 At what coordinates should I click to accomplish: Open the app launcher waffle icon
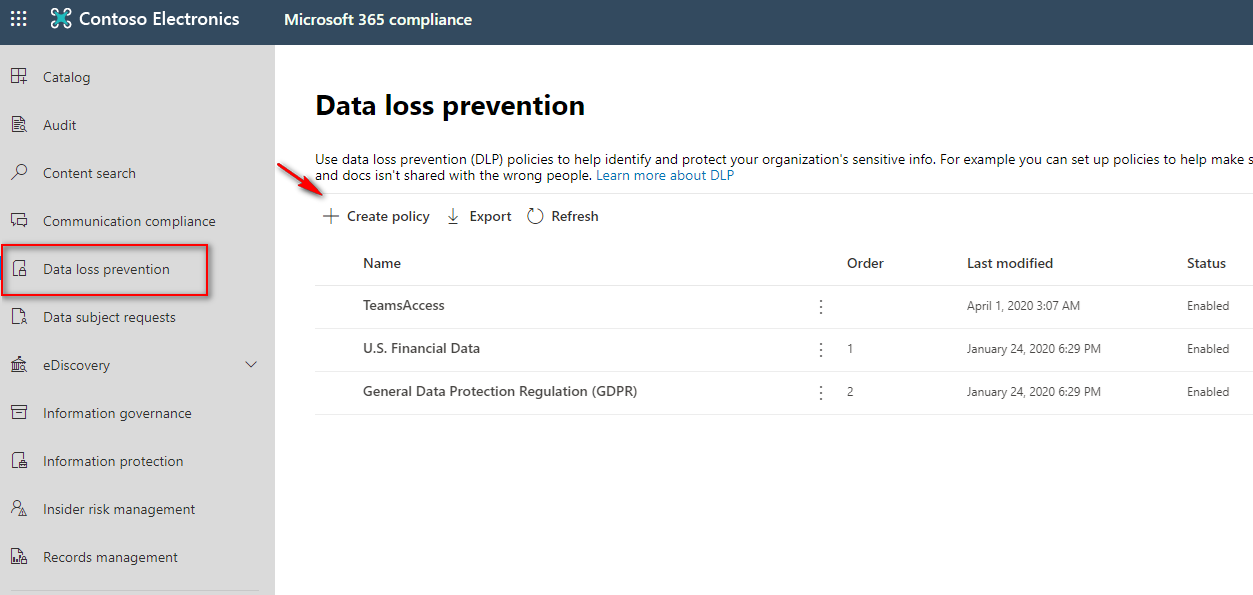(x=19, y=19)
